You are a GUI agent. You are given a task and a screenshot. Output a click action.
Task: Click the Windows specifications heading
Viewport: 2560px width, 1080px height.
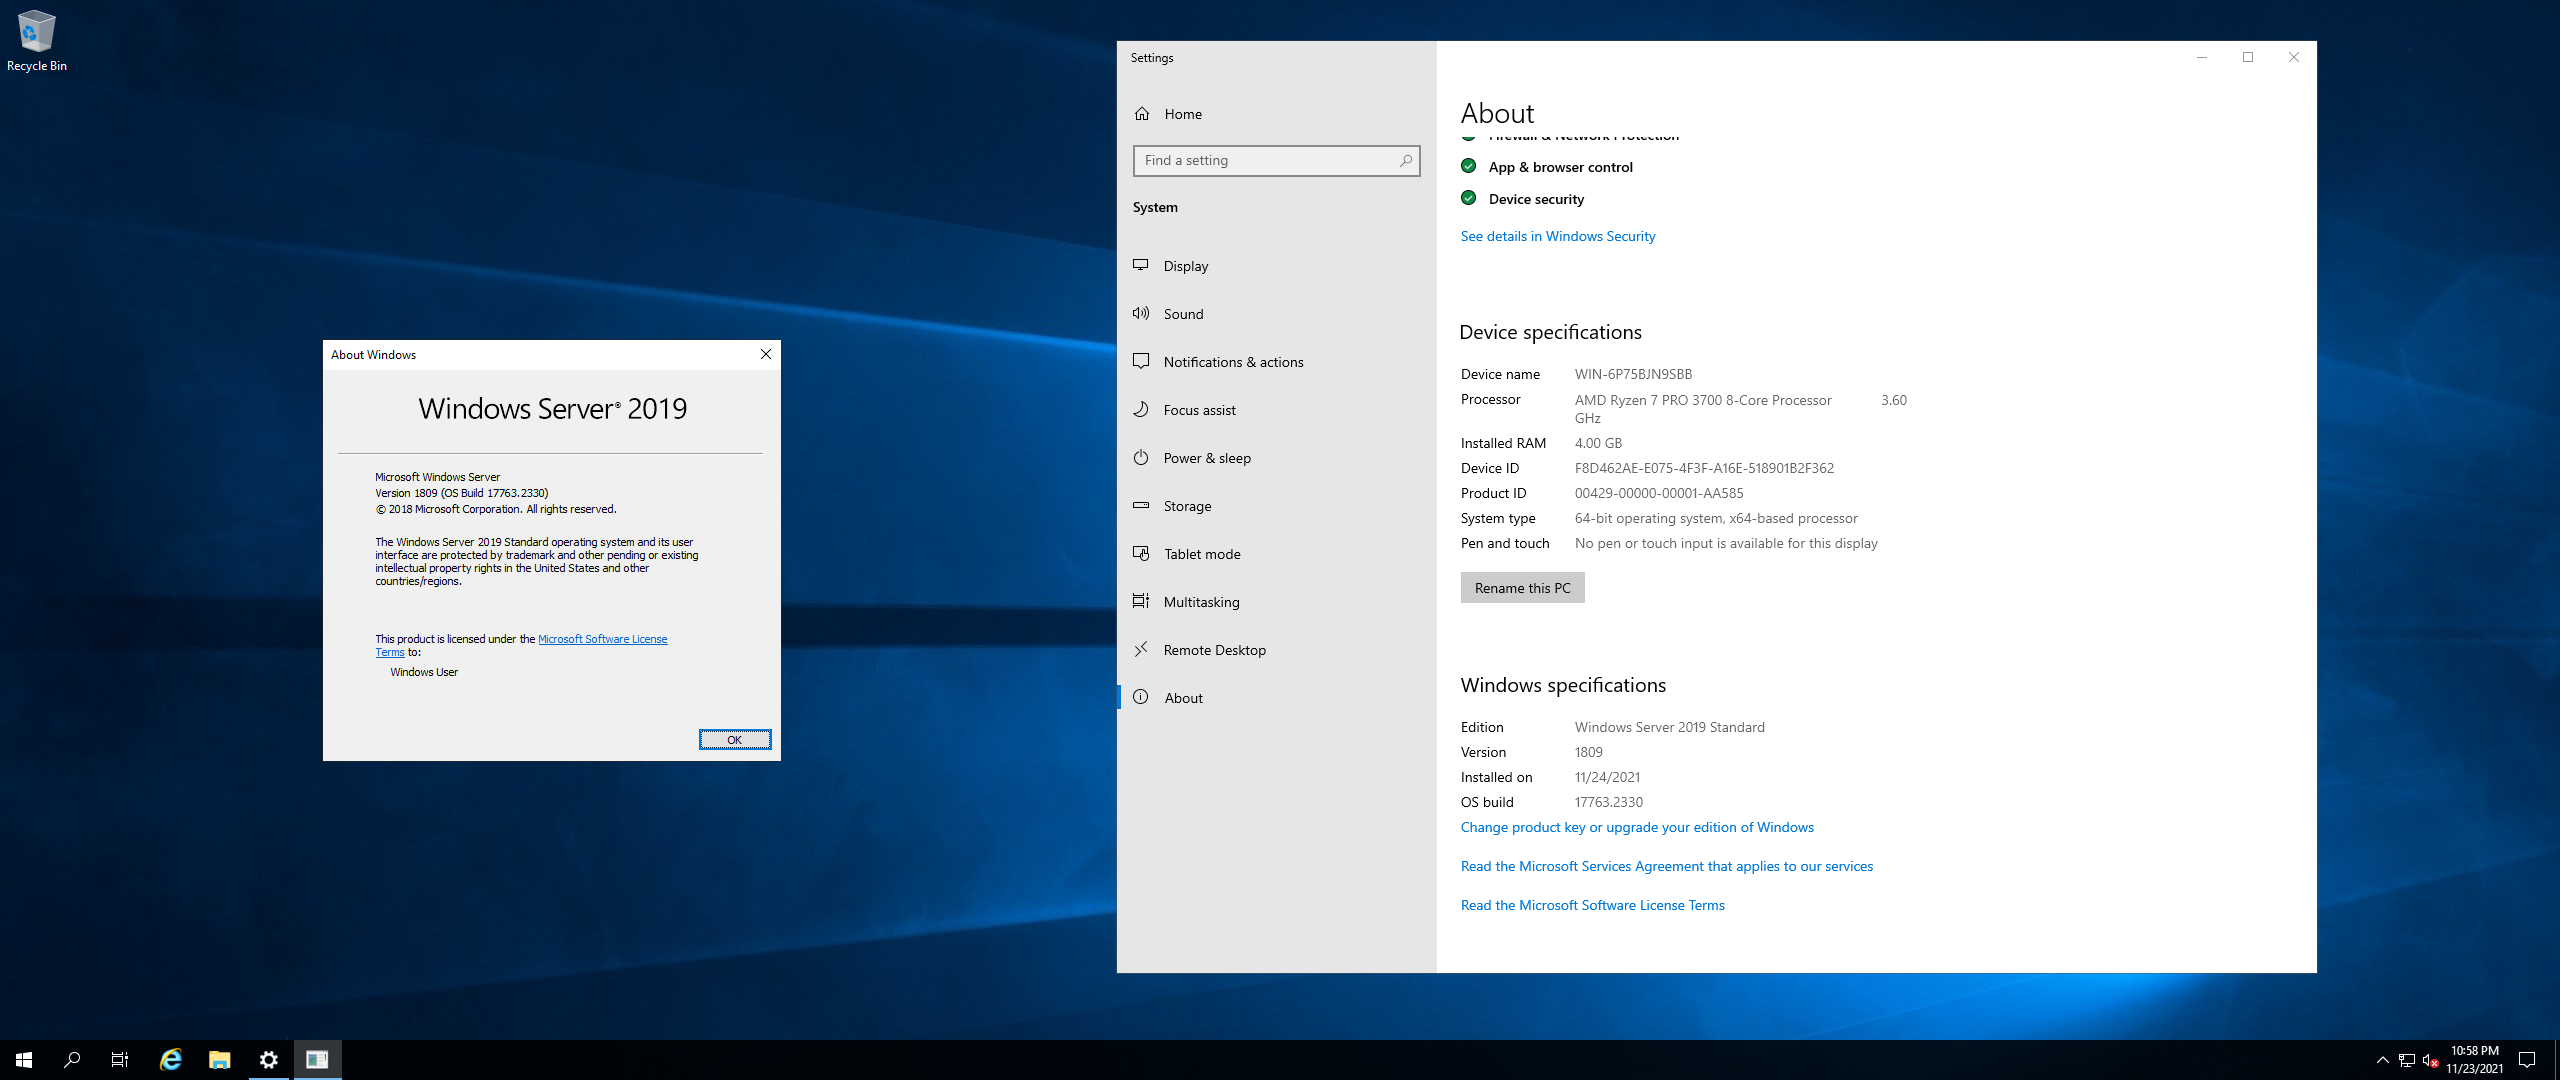click(x=1563, y=685)
